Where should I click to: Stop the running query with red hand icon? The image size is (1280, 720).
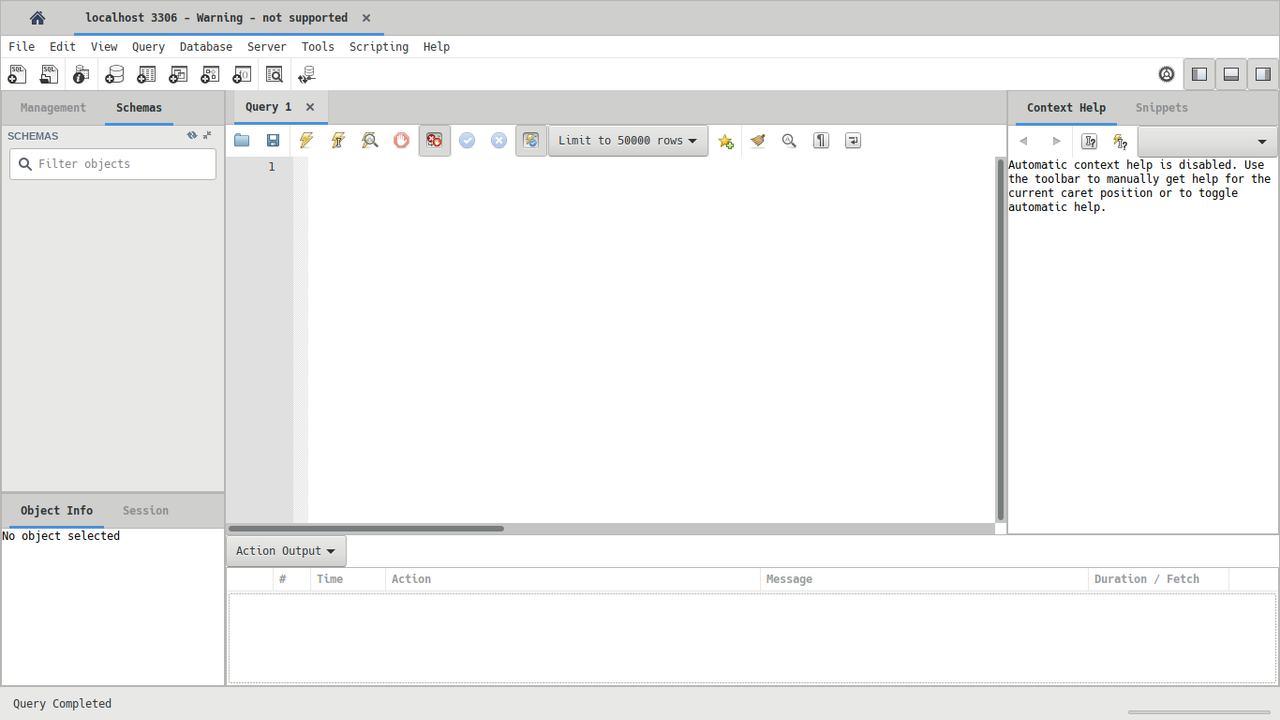[401, 141]
